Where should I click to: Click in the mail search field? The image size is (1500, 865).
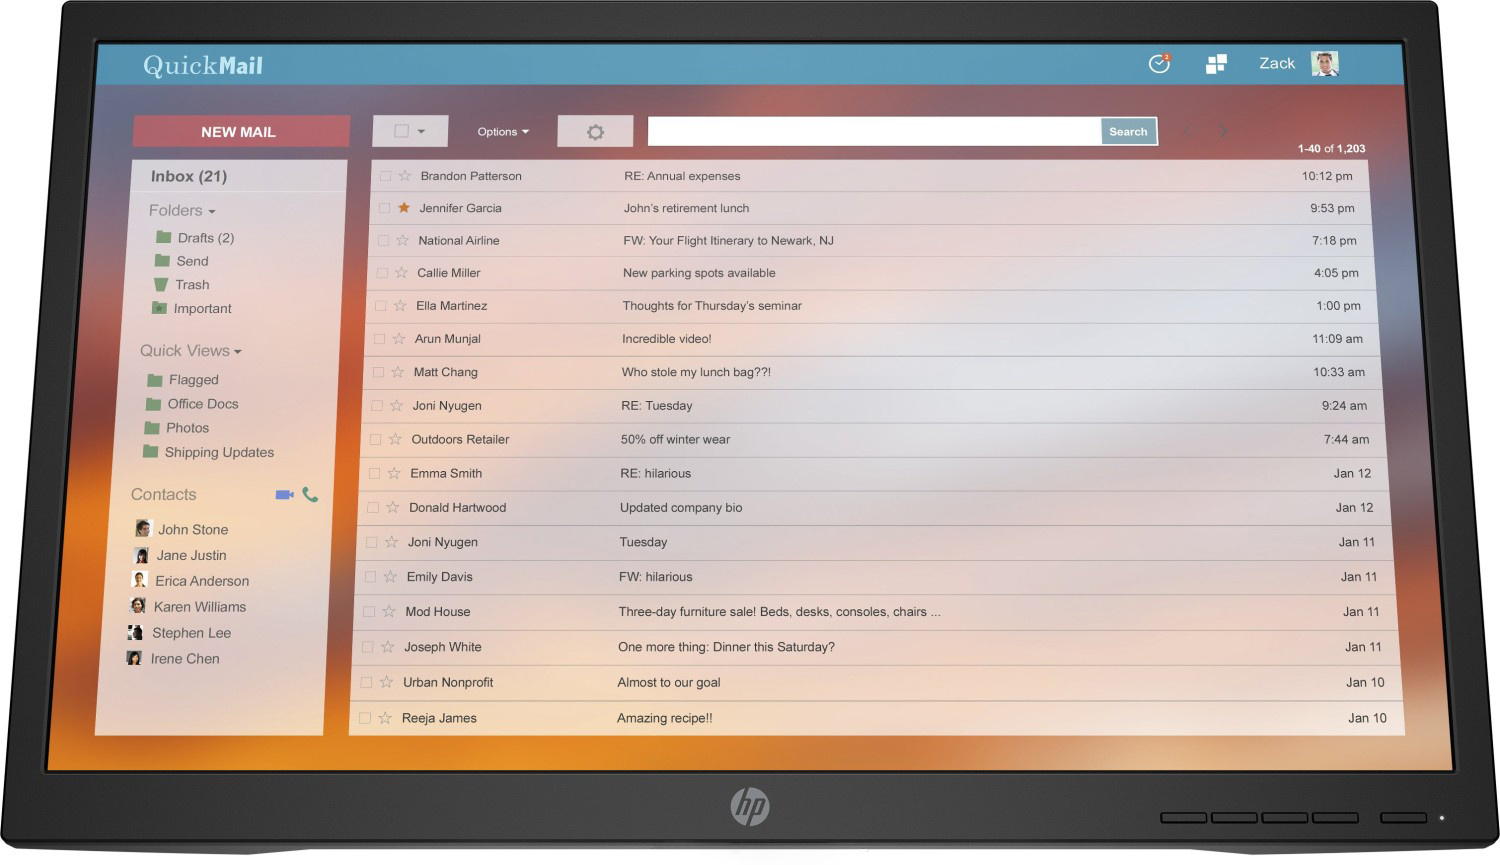click(873, 132)
